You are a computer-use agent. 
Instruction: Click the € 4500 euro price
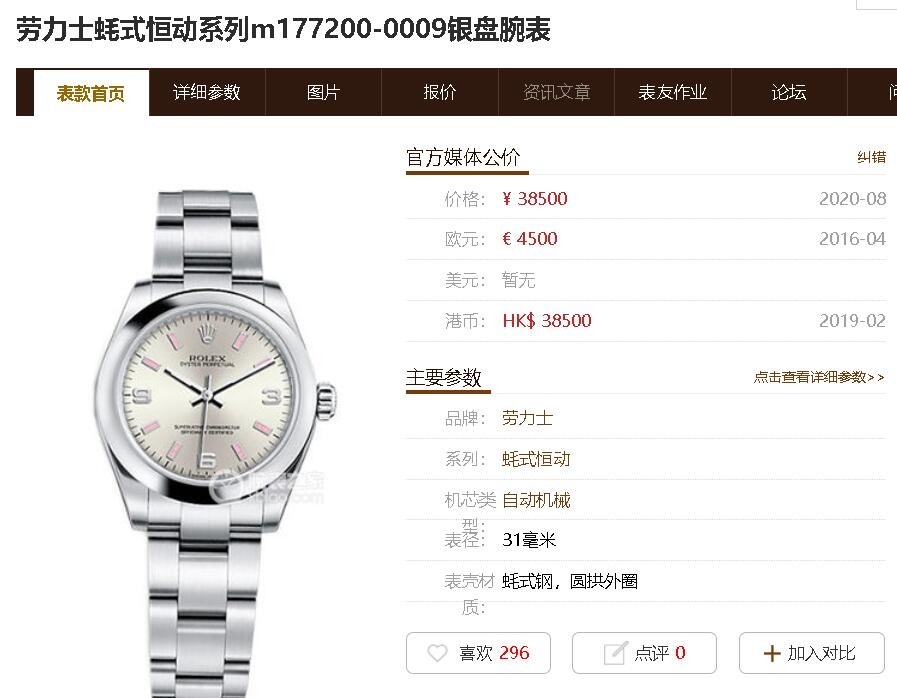pyautogui.click(x=530, y=239)
